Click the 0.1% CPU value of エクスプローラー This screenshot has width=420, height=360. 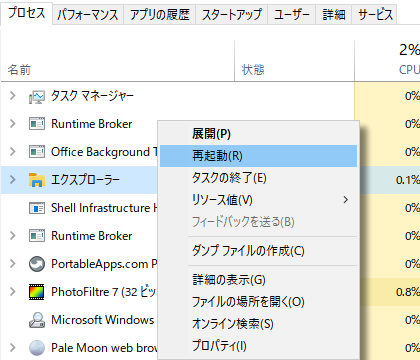click(x=407, y=180)
